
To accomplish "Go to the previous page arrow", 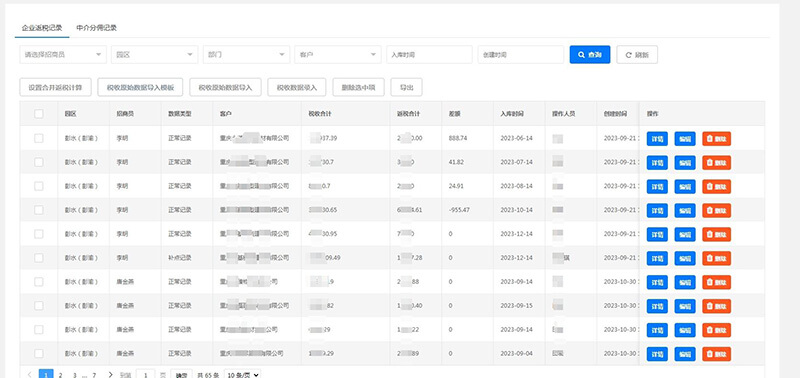I will [x=29, y=375].
